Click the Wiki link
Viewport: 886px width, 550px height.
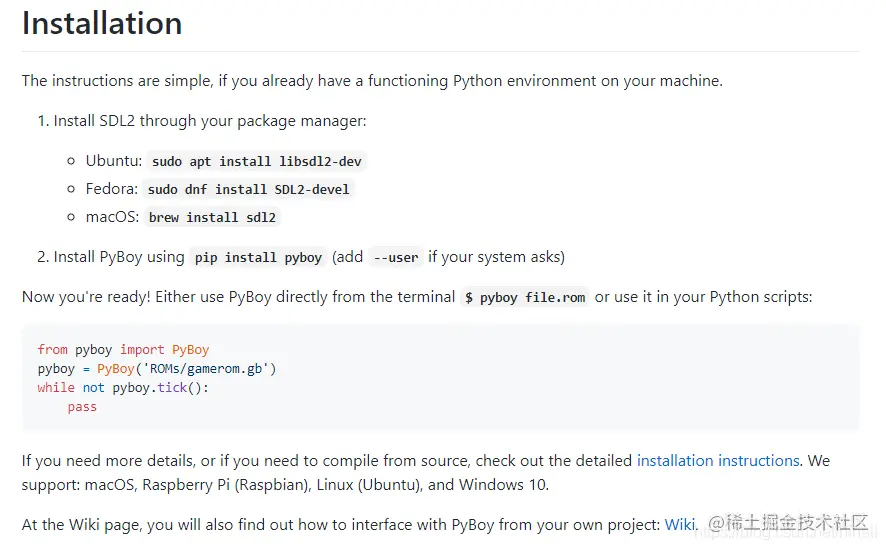tap(680, 524)
